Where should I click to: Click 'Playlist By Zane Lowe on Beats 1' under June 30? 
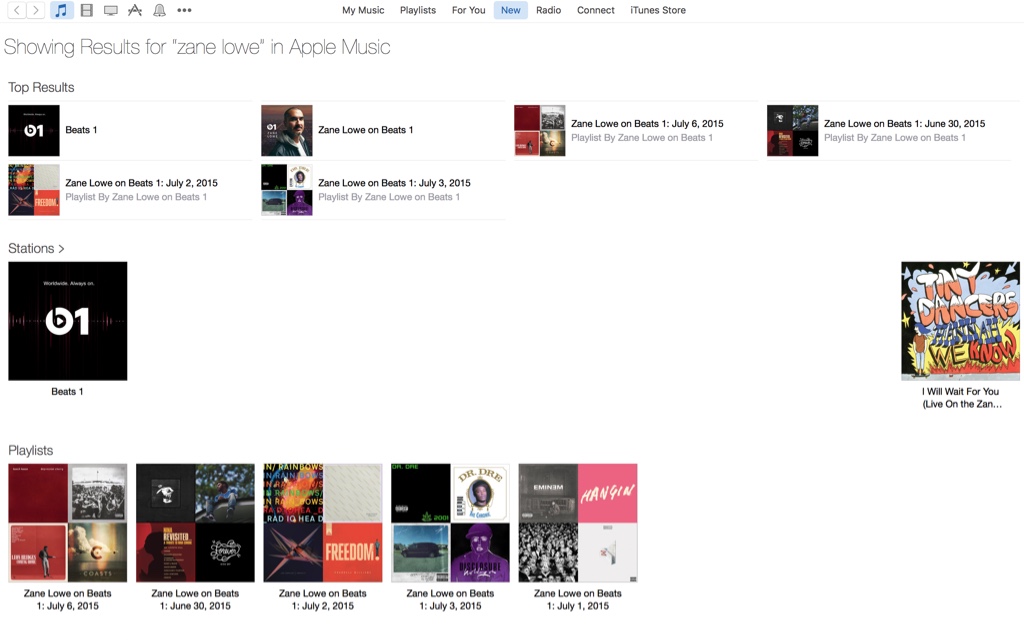tap(895, 138)
